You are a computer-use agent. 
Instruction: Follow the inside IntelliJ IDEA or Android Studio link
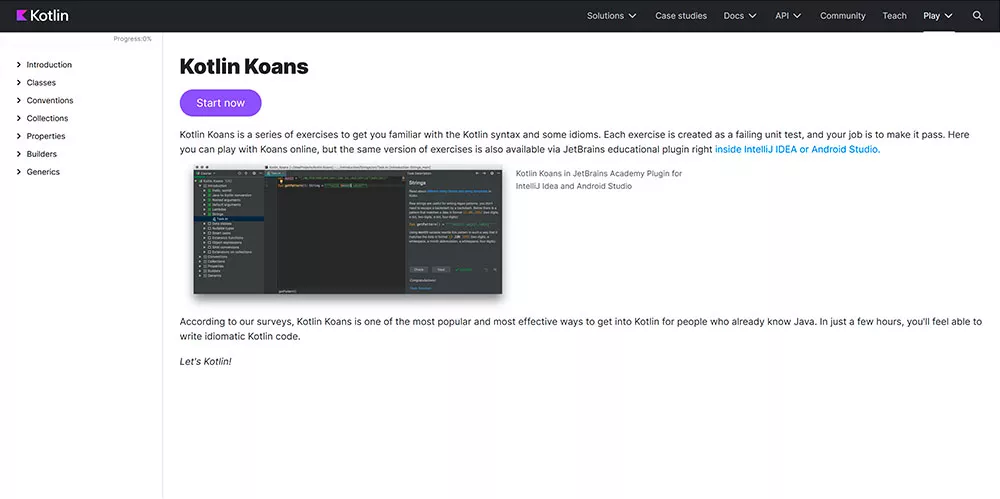(797, 149)
